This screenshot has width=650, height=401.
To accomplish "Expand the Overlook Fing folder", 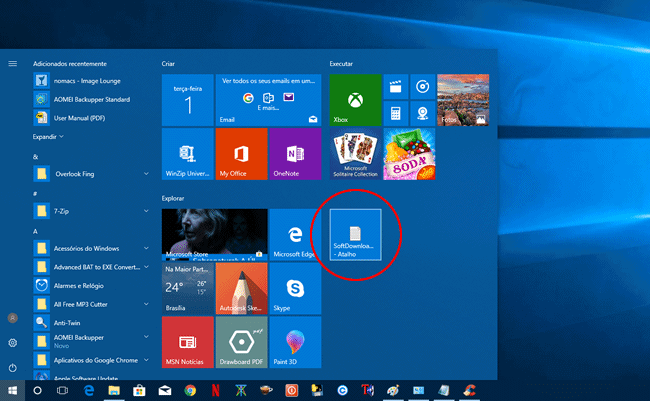I will 147,174.
